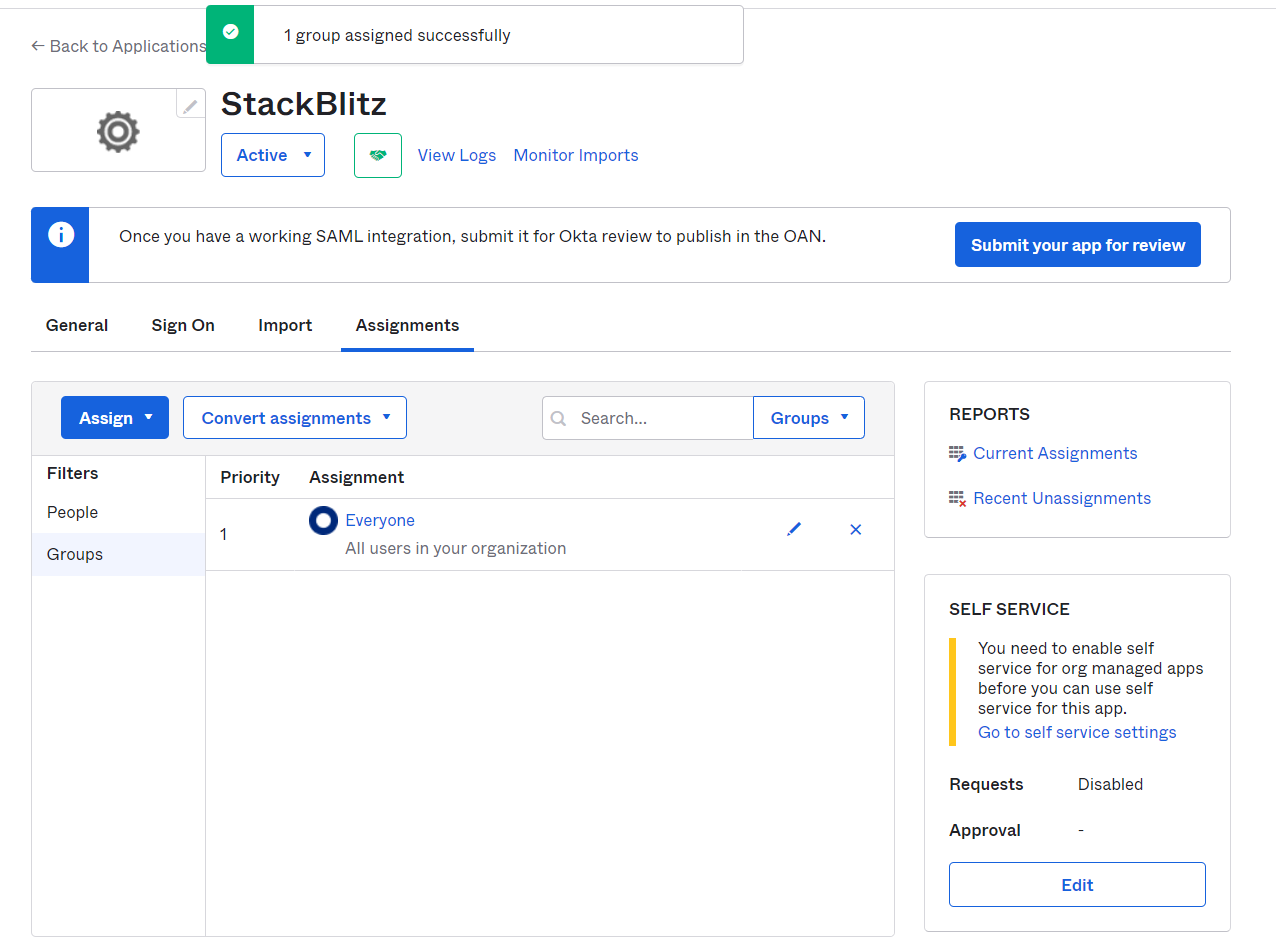Click the Recent Unassignments report icon
This screenshot has height=943, width=1276.
(x=957, y=497)
